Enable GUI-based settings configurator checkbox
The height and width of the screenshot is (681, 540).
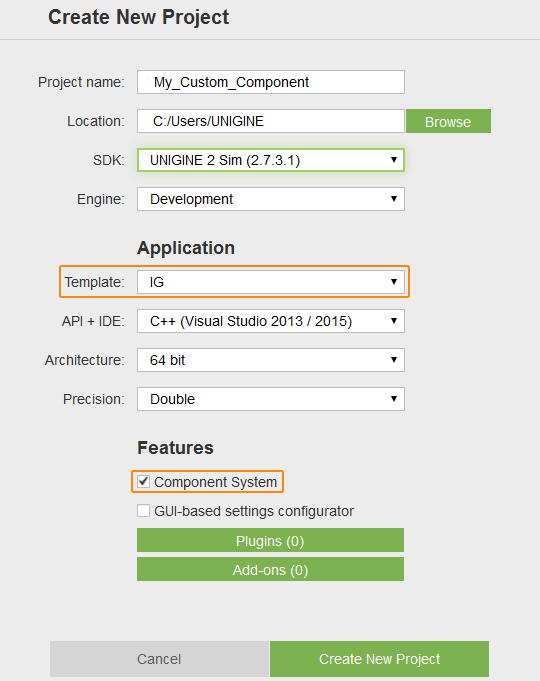click(x=143, y=511)
